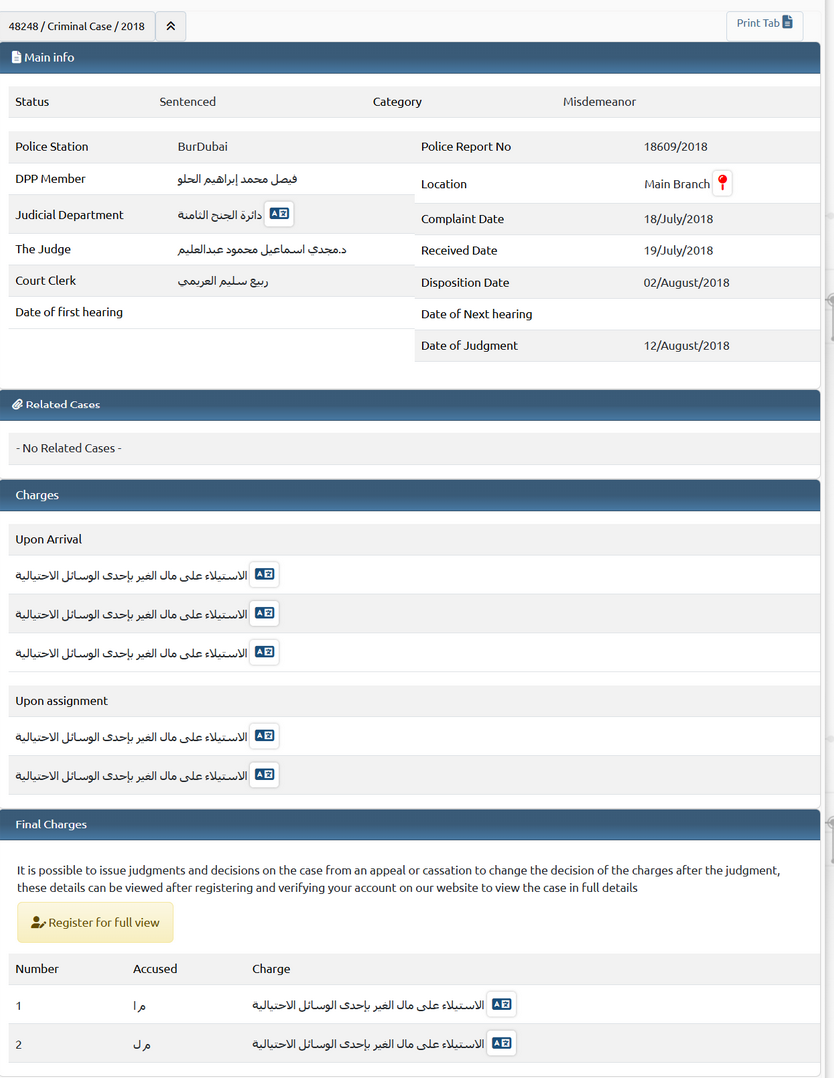Select the status value Sentenced
Image resolution: width=834 pixels, height=1078 pixels.
188,102
